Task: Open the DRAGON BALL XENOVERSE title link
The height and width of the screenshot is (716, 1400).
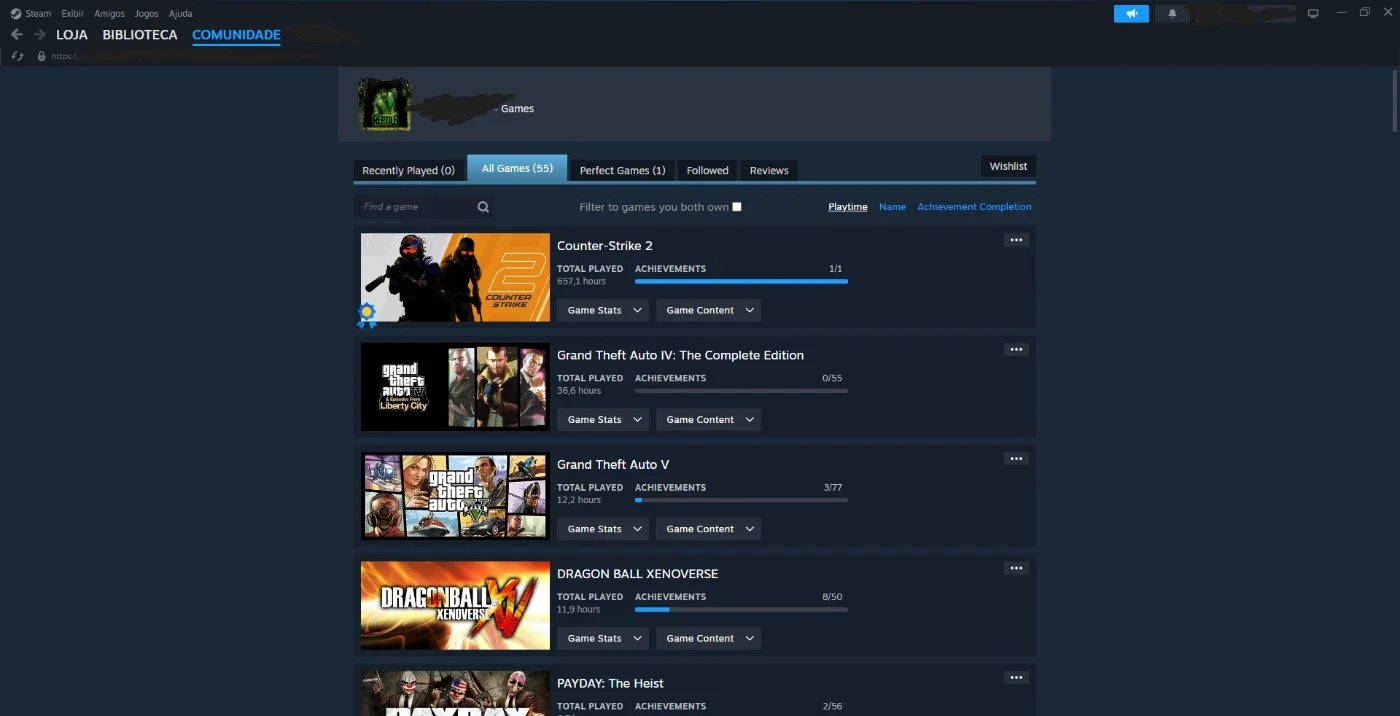Action: pos(637,574)
